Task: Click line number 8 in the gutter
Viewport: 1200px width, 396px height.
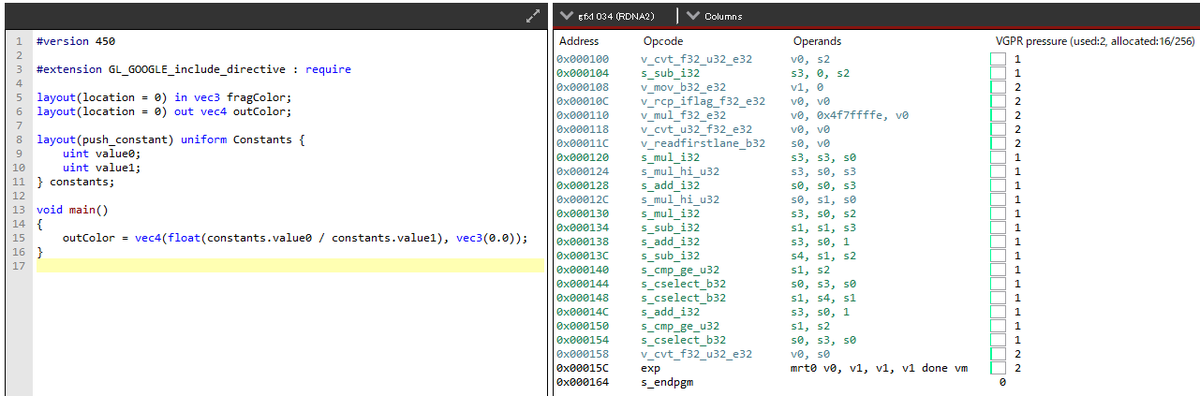Action: (x=22, y=140)
